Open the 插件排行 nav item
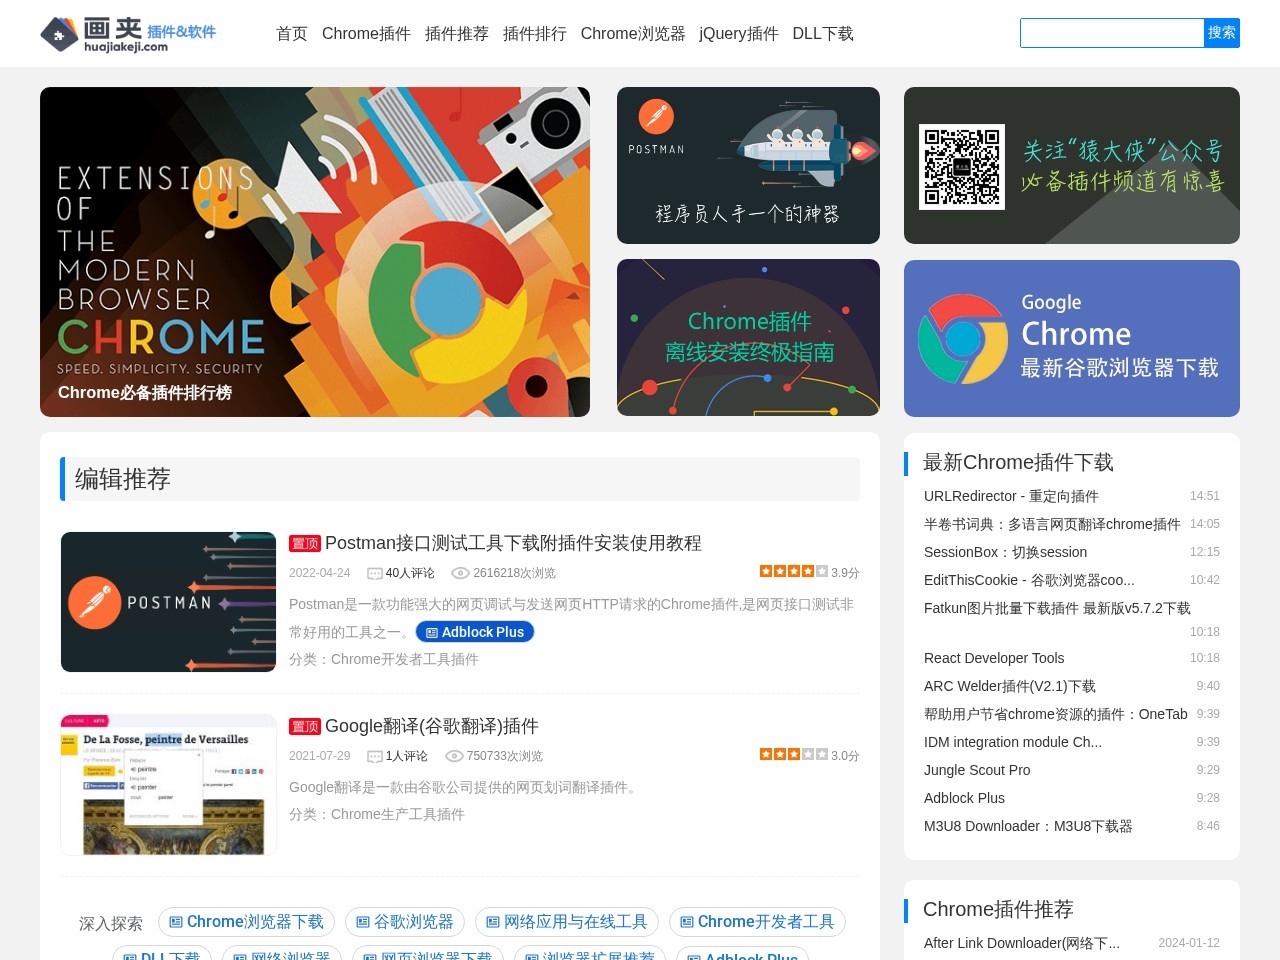Screen dimensions: 1280x960 click(535, 34)
